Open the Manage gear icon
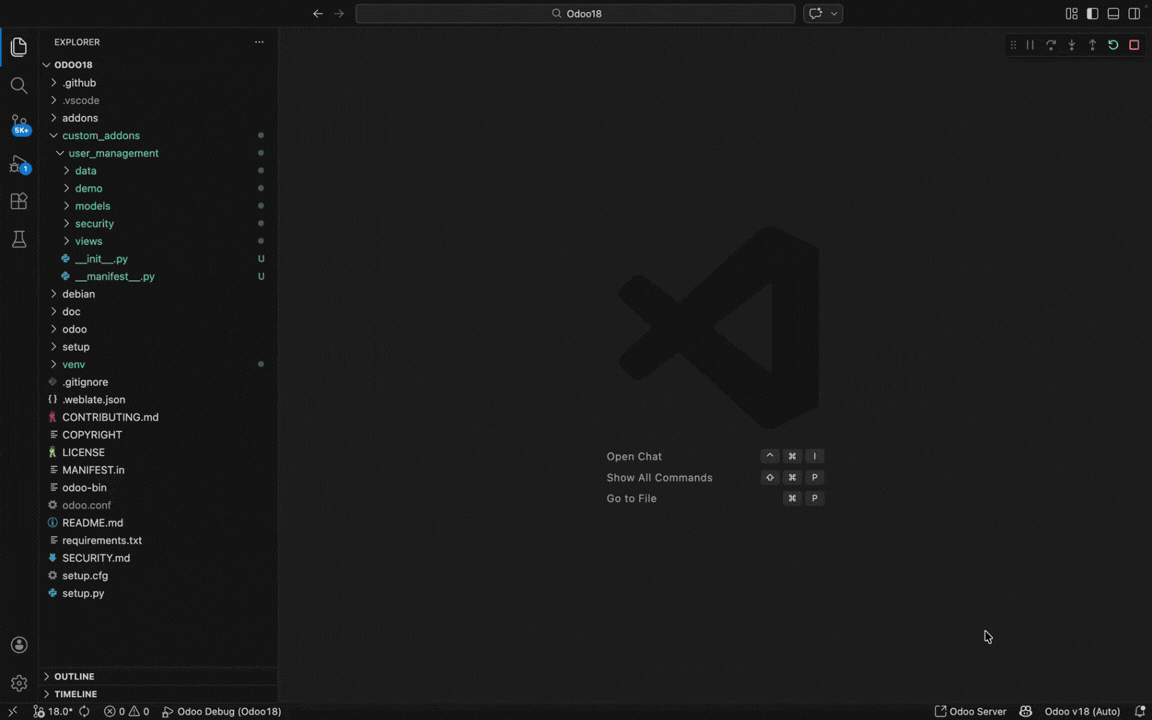 19,683
